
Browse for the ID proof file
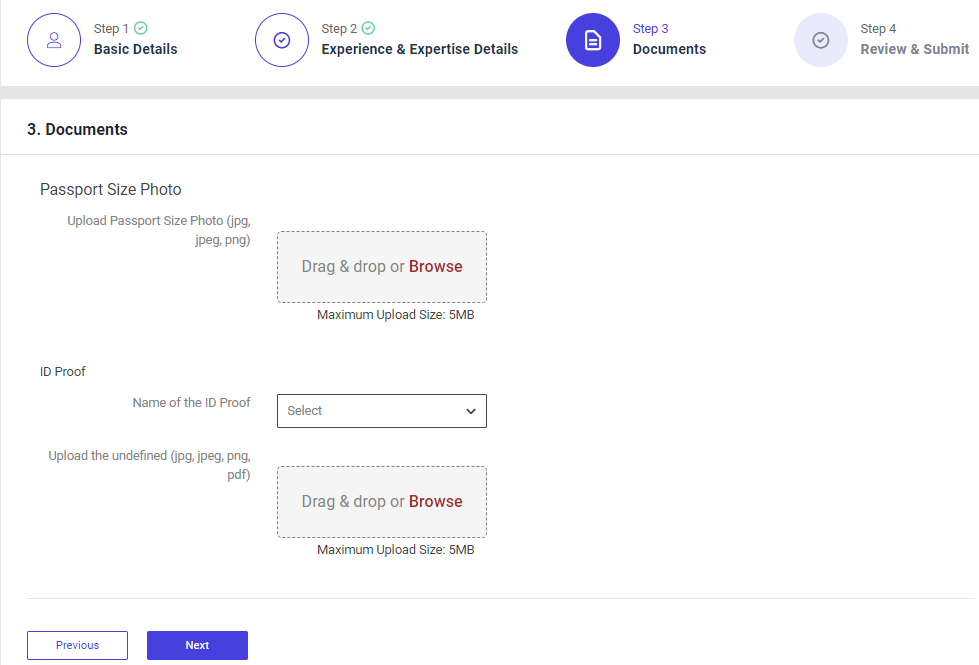[435, 502]
